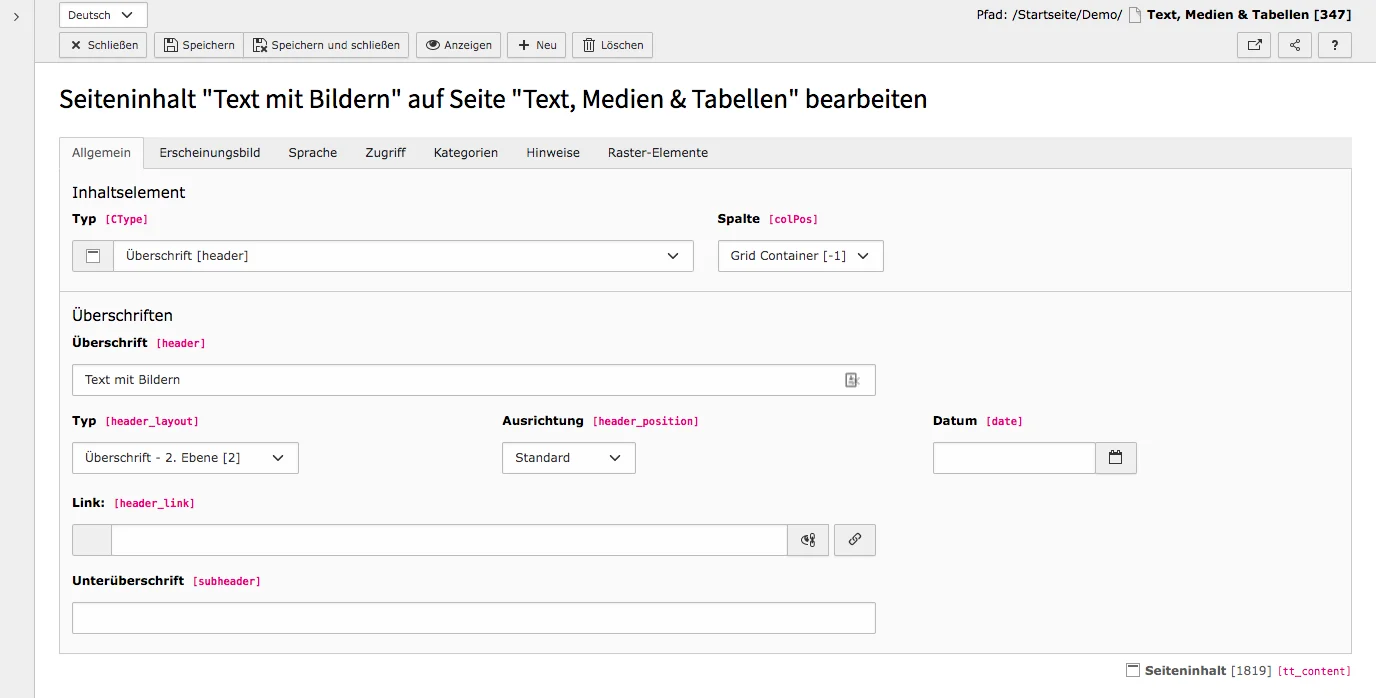The image size is (1376, 698).
Task: Click inside the Unterüberschrift input field
Action: [472, 617]
